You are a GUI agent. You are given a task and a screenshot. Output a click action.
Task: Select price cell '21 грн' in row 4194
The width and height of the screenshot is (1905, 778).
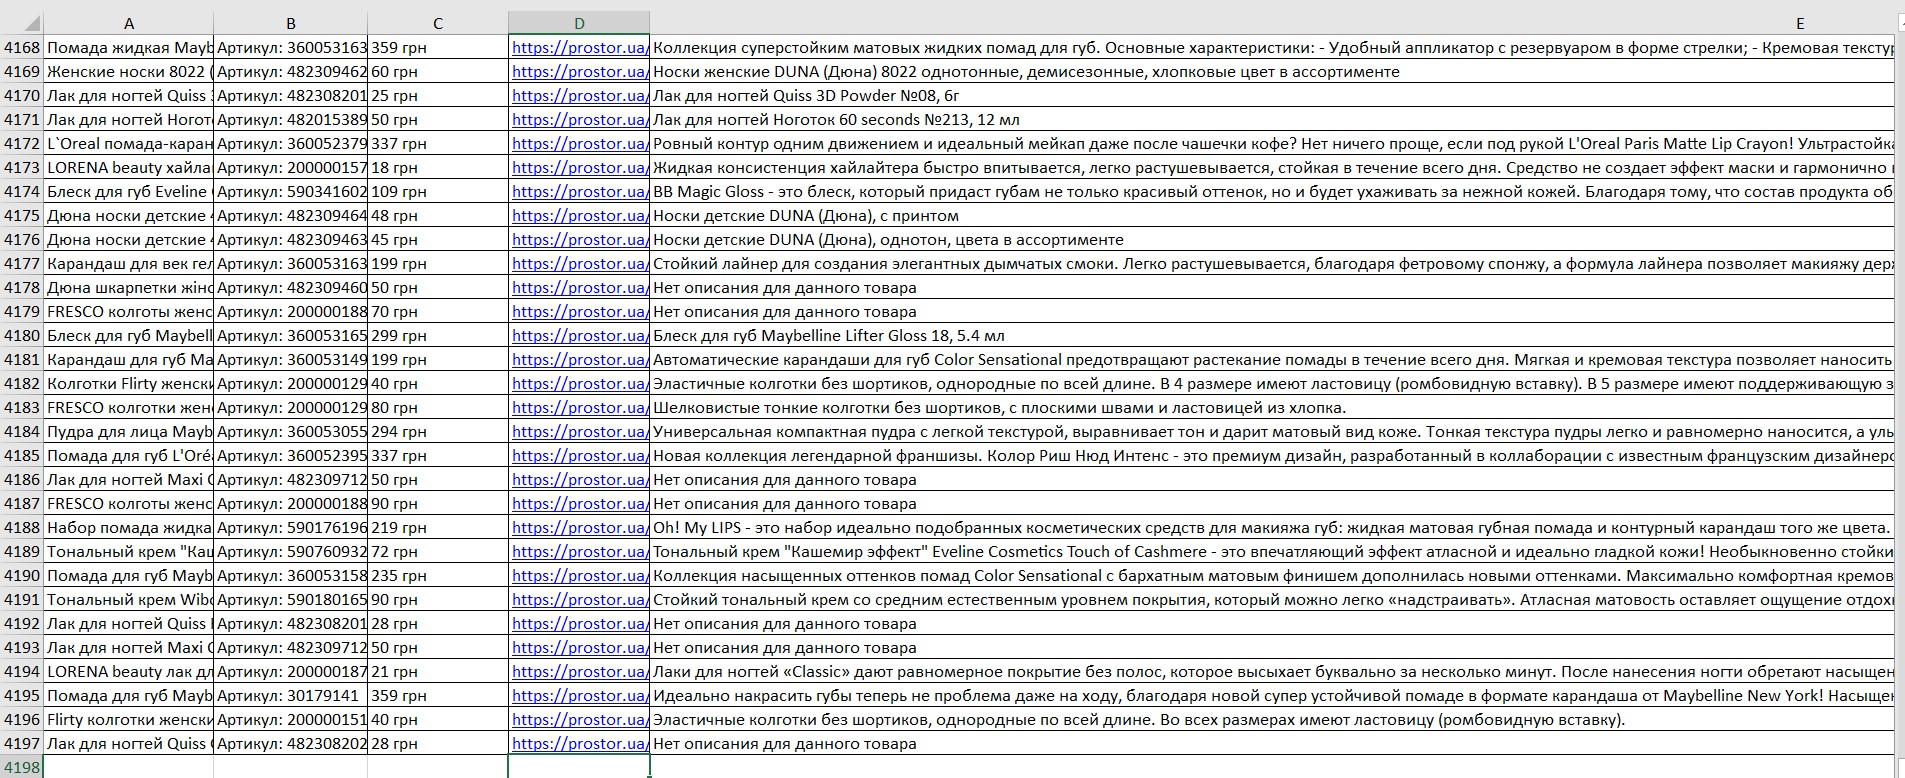pyautogui.click(x=438, y=671)
